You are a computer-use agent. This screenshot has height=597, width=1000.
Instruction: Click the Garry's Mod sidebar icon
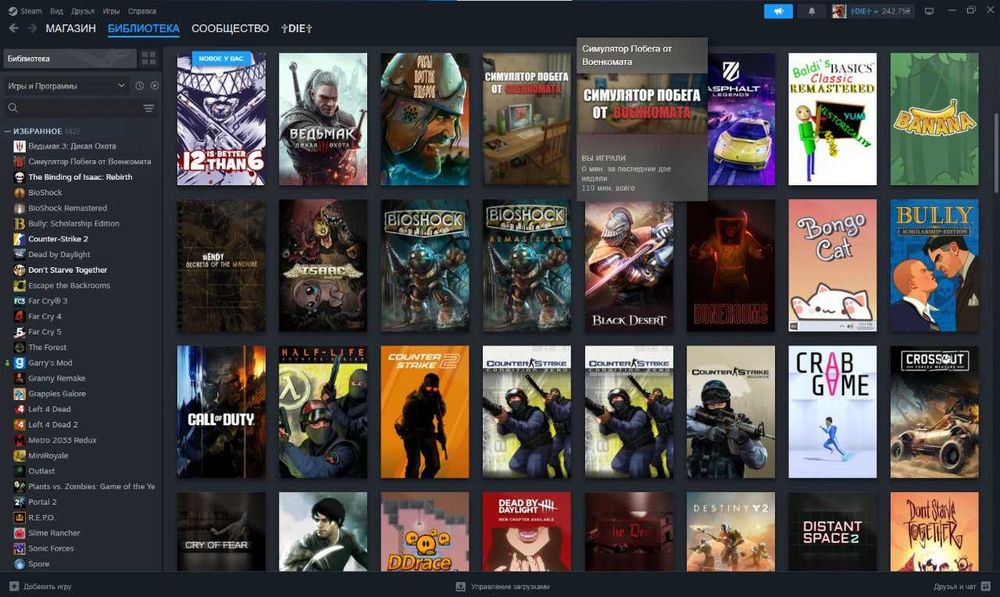19,363
